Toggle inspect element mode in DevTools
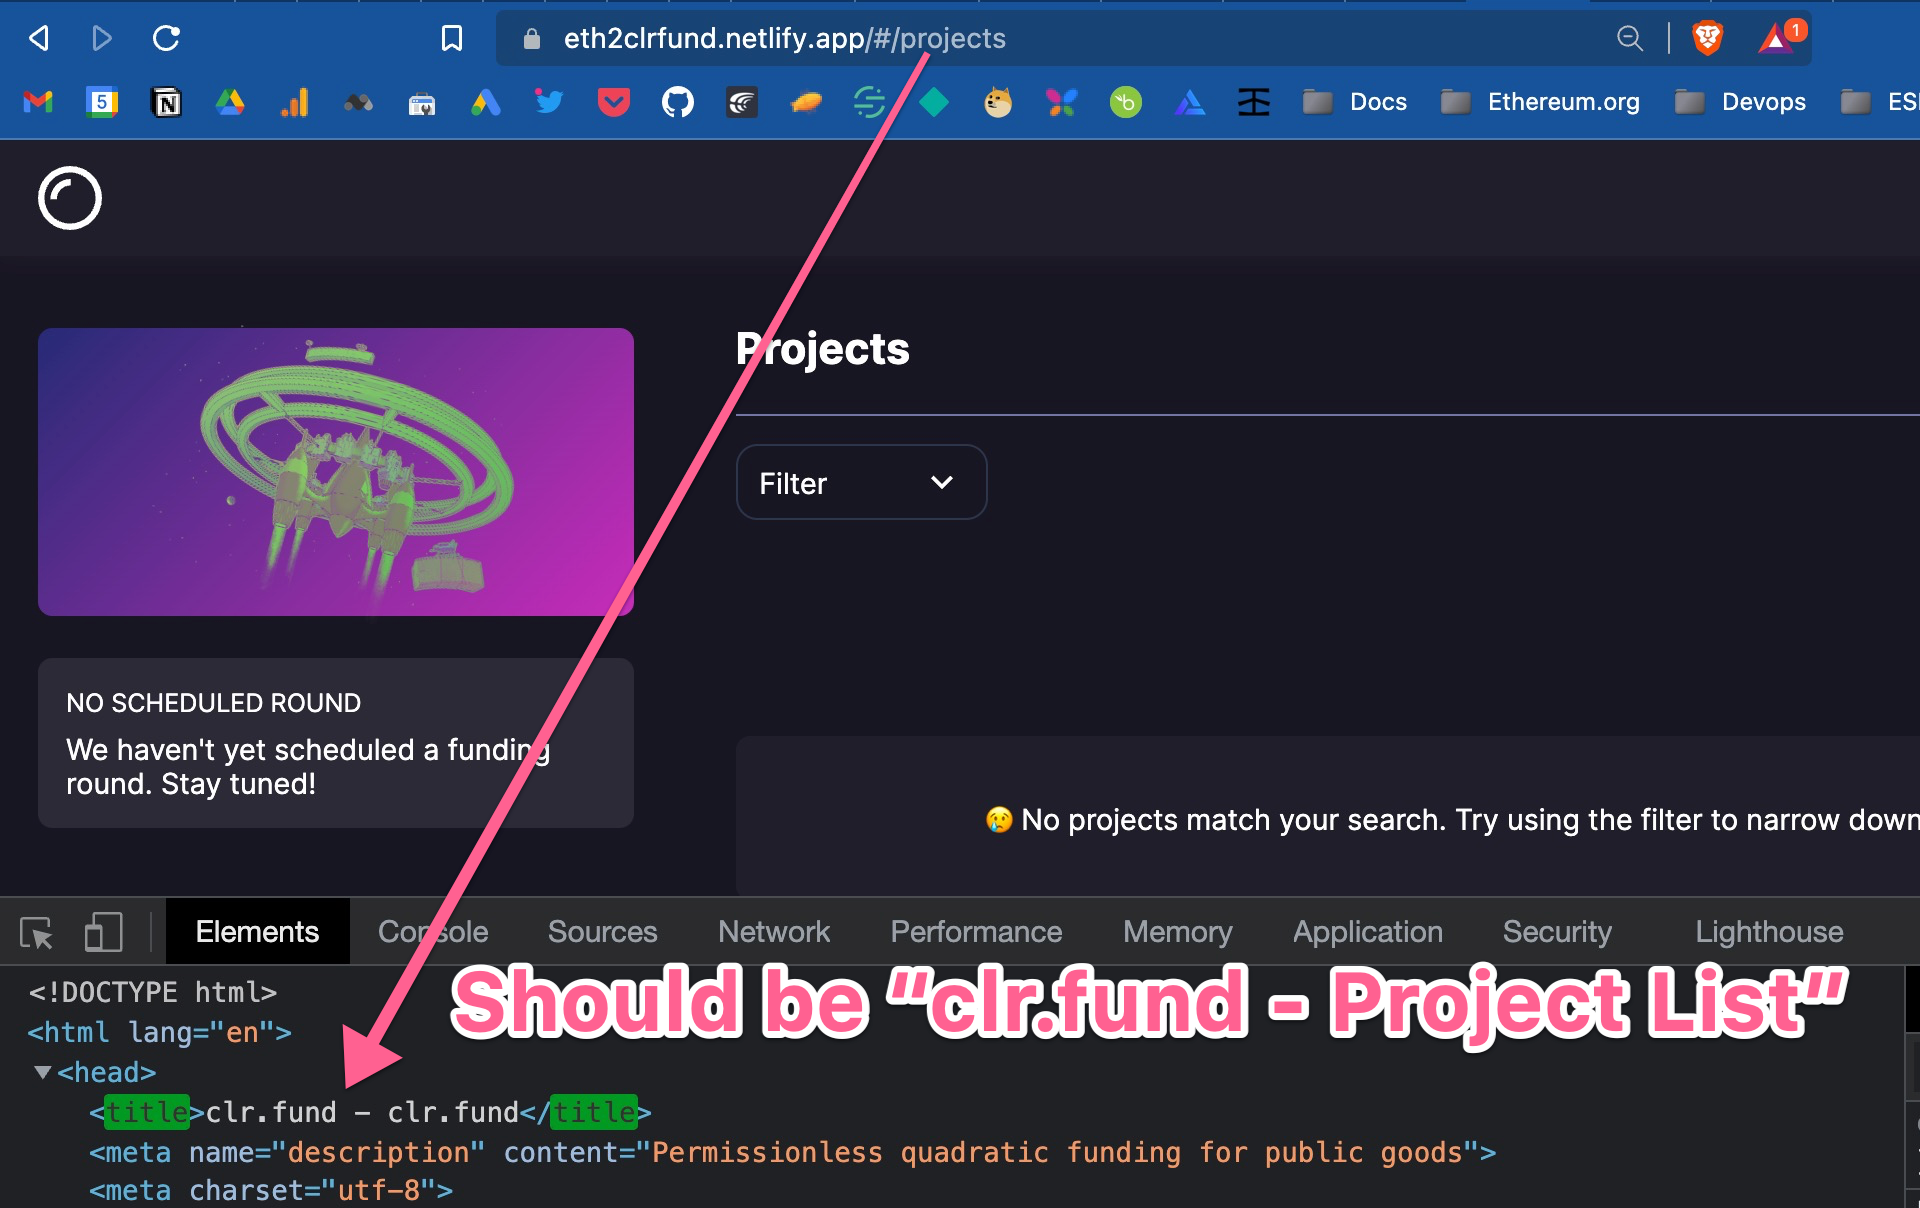This screenshot has width=1920, height=1208. click(38, 931)
